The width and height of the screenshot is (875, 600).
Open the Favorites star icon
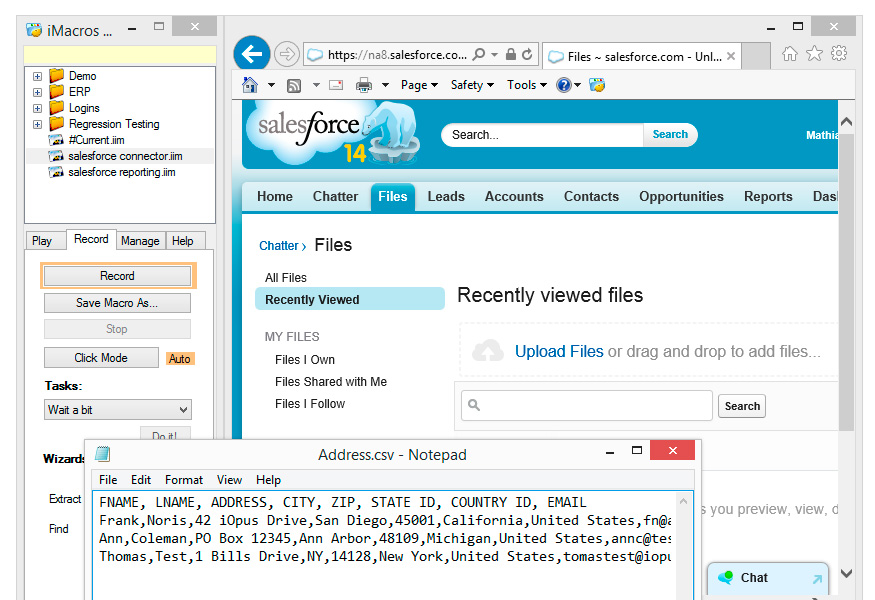pyautogui.click(x=814, y=54)
